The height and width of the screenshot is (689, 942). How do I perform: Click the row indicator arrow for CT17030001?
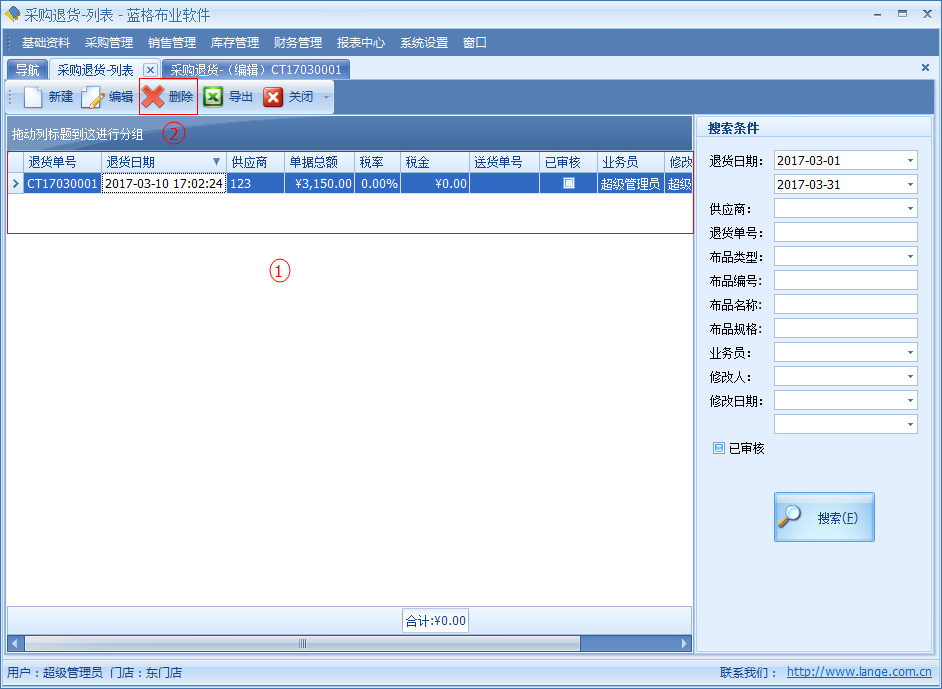tap(15, 184)
